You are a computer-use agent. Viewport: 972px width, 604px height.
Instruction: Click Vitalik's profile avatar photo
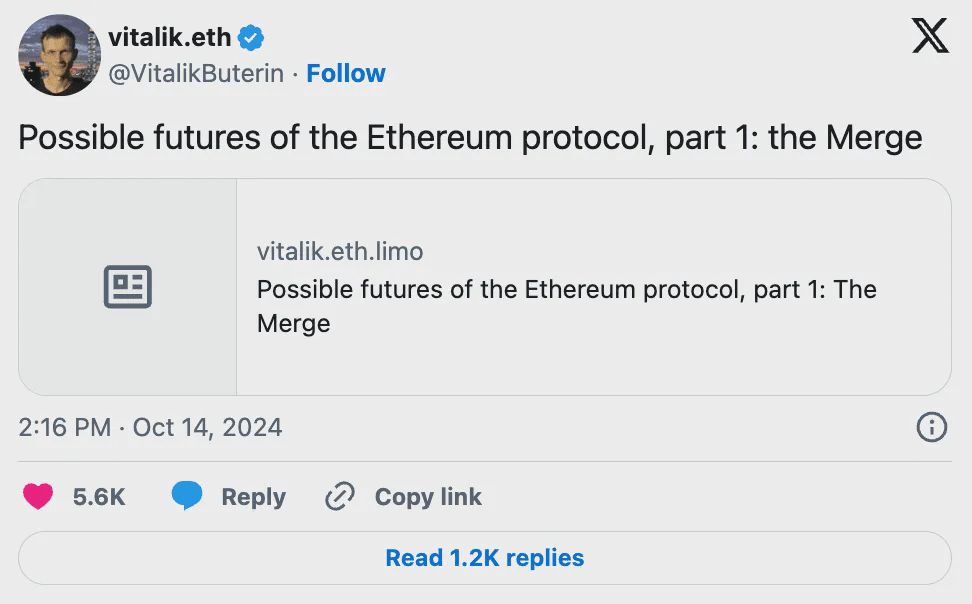coord(59,55)
